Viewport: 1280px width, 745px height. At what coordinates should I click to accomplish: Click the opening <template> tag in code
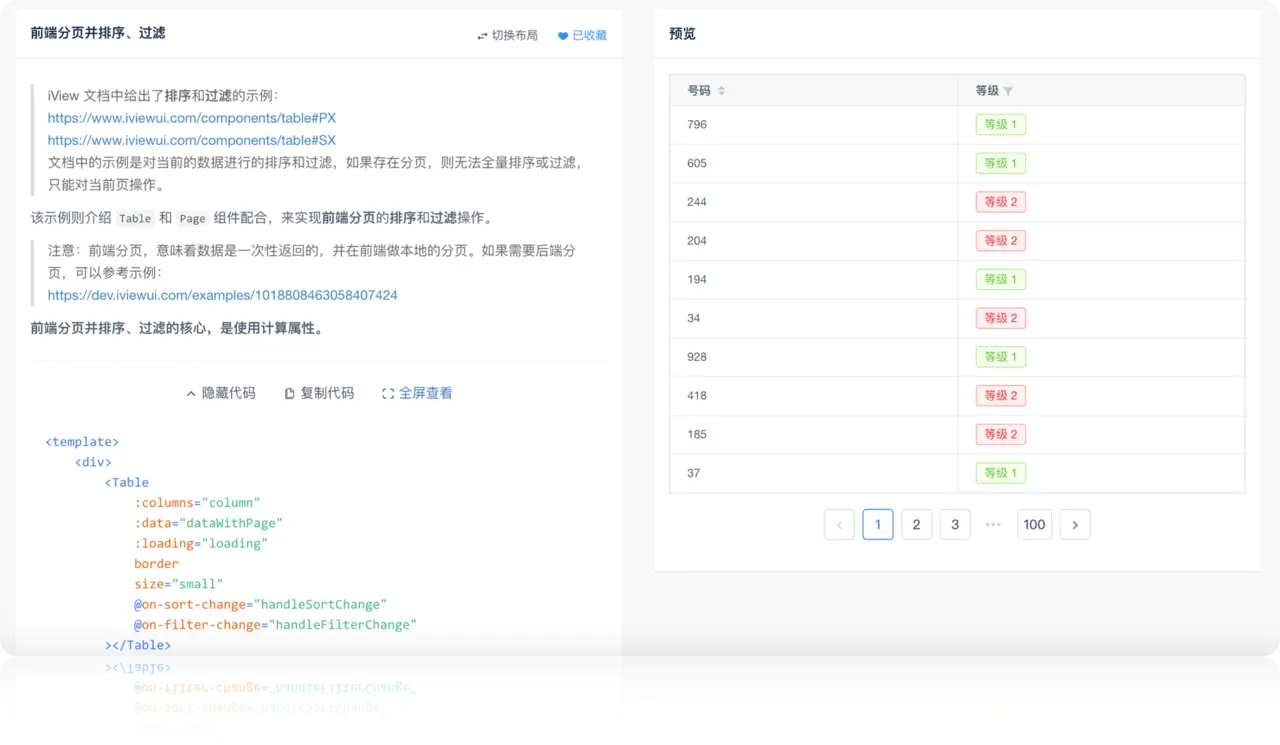(82, 441)
